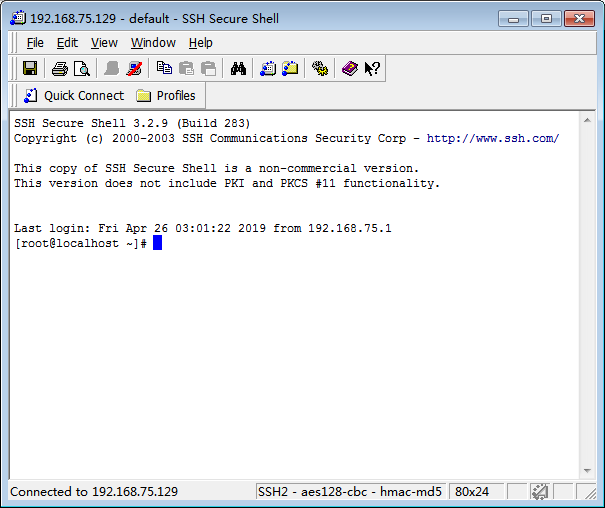
Task: Open a New Terminal Window icon
Action: [x=268, y=69]
